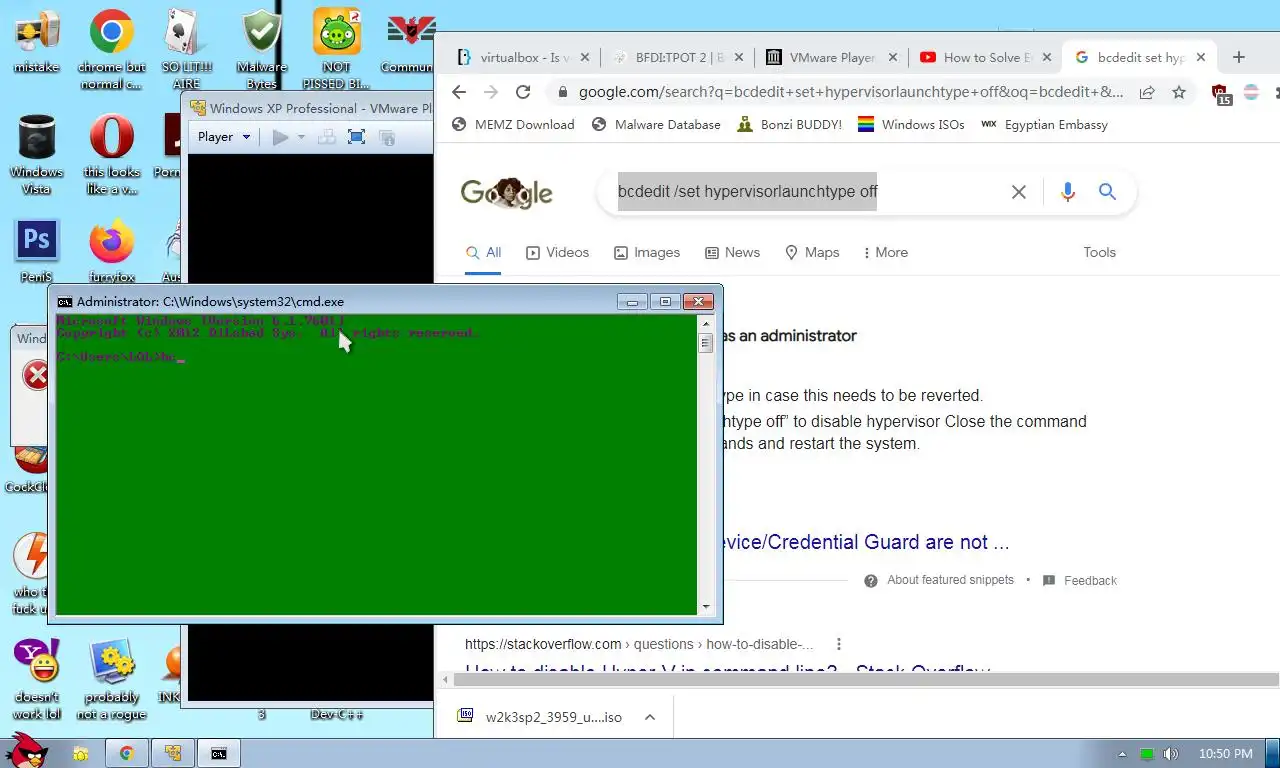Click the angry bird Start button

(x=27, y=752)
